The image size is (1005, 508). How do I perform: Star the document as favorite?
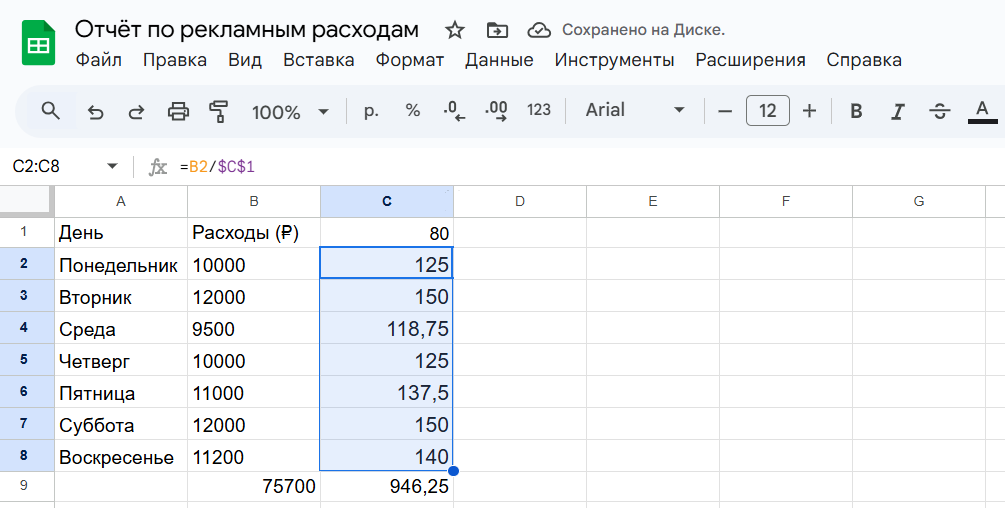(x=455, y=29)
